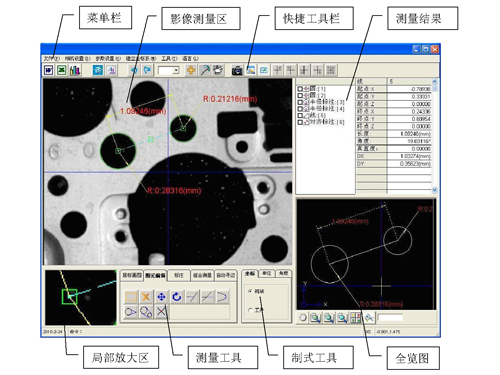This screenshot has width=500, height=375.
Task: Select the blue move arrows tool
Action: [161, 296]
